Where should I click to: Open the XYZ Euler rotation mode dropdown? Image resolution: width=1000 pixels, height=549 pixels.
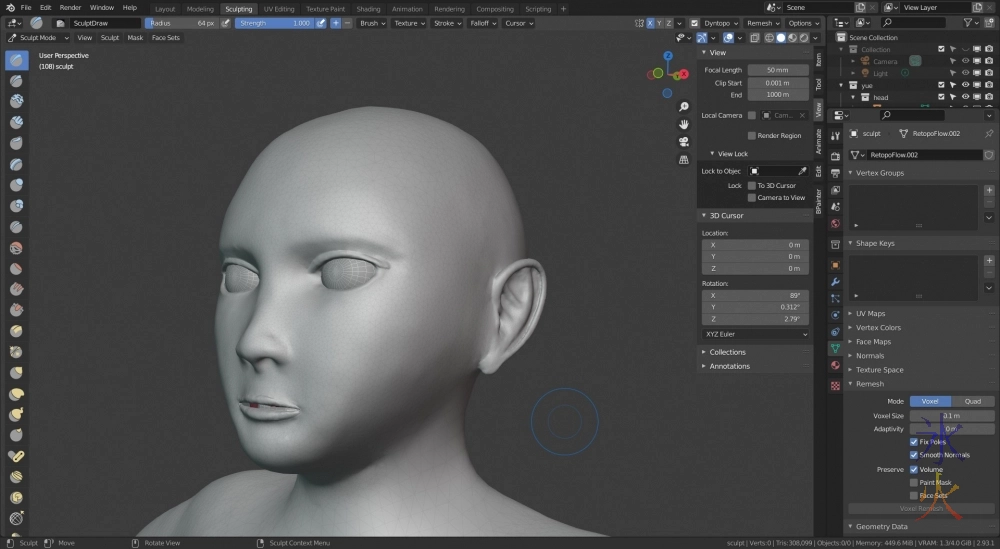pyautogui.click(x=755, y=334)
